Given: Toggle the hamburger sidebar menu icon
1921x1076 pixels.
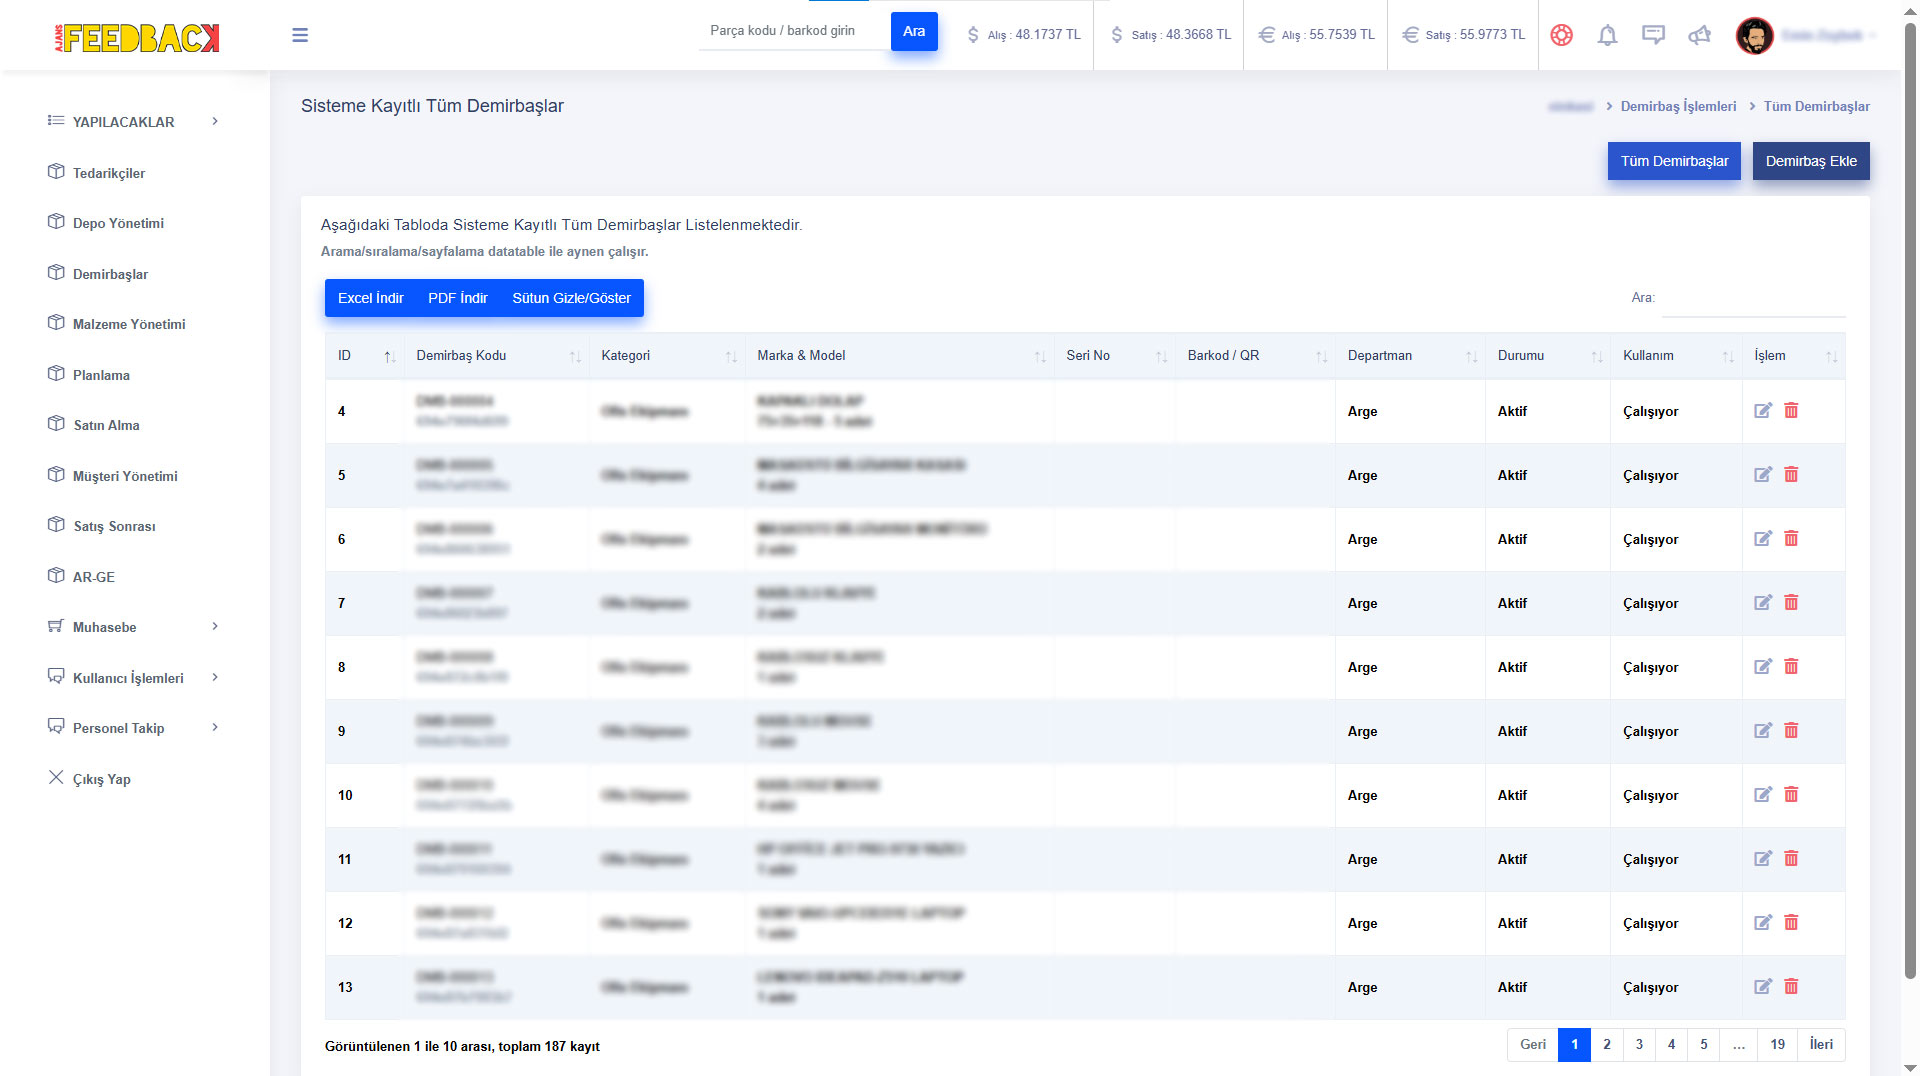Looking at the screenshot, I should tap(300, 35).
